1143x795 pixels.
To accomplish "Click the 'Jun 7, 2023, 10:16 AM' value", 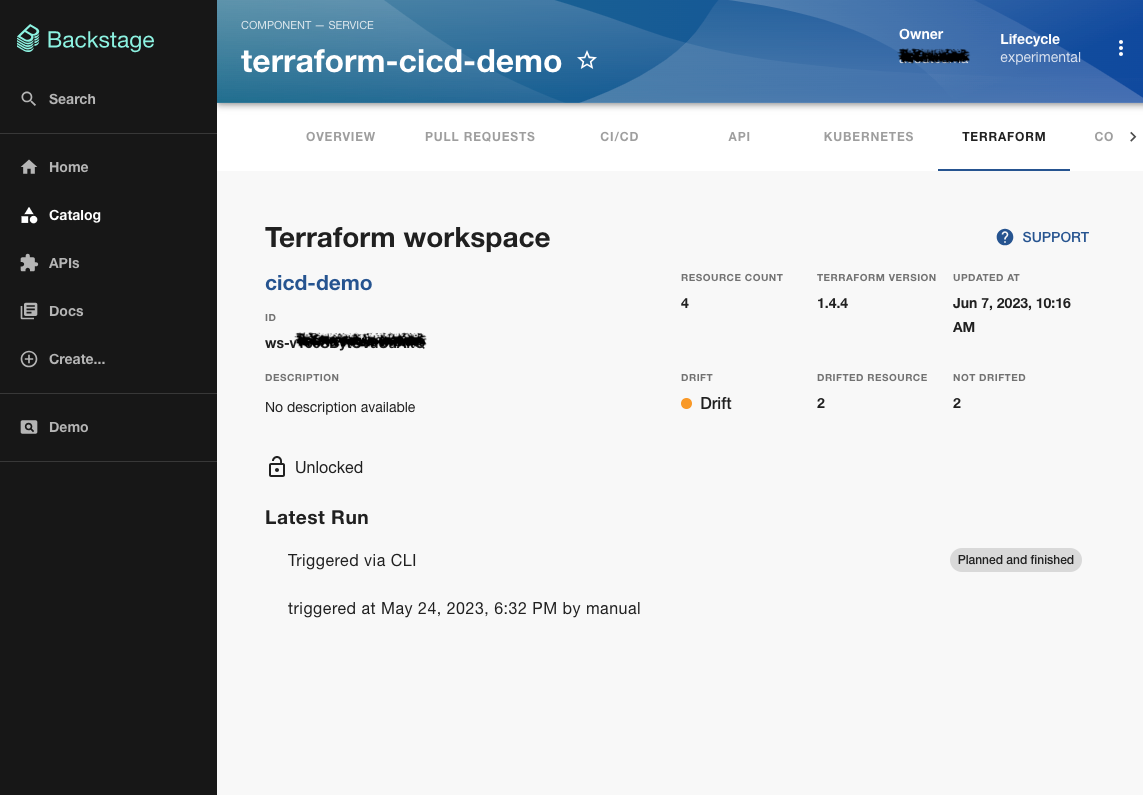I will pos(1012,315).
